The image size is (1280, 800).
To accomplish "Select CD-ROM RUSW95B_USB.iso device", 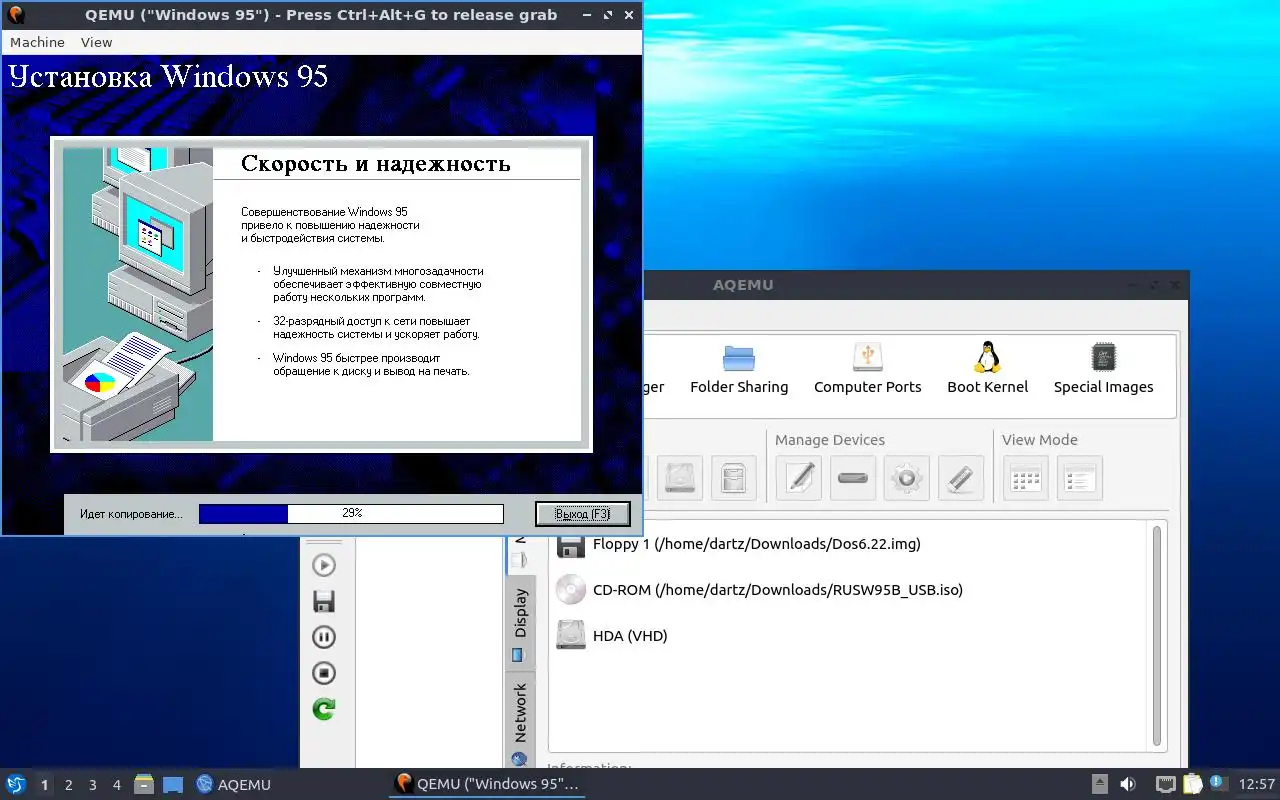I will point(777,590).
